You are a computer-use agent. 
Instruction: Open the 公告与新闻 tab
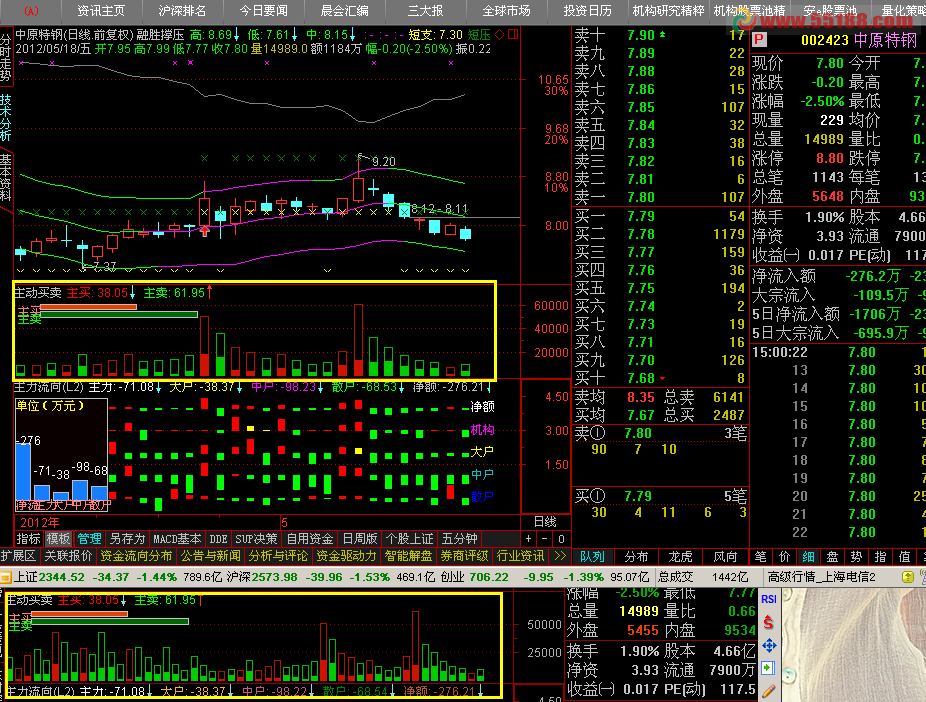point(210,556)
